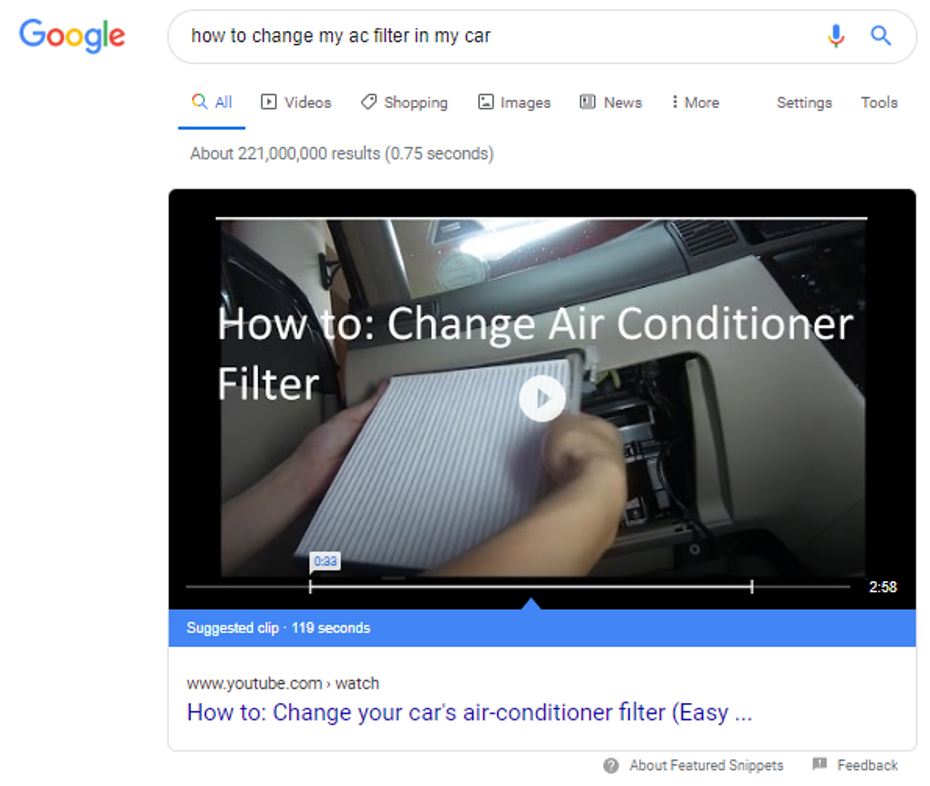930x786 pixels.
Task: Click the News tab newspaper icon
Action: 587,102
